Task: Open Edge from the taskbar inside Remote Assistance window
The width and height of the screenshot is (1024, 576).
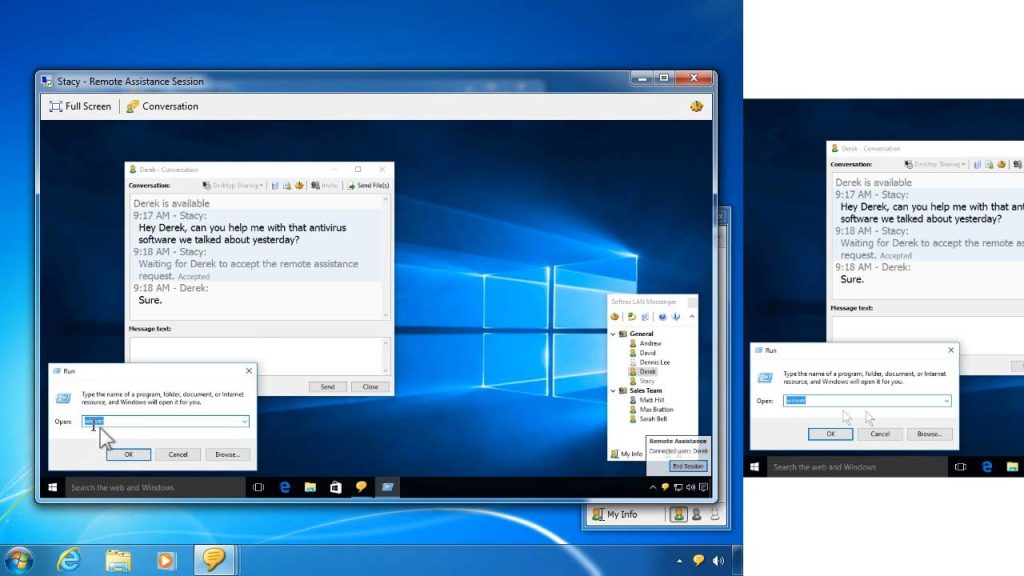Action: pos(285,487)
